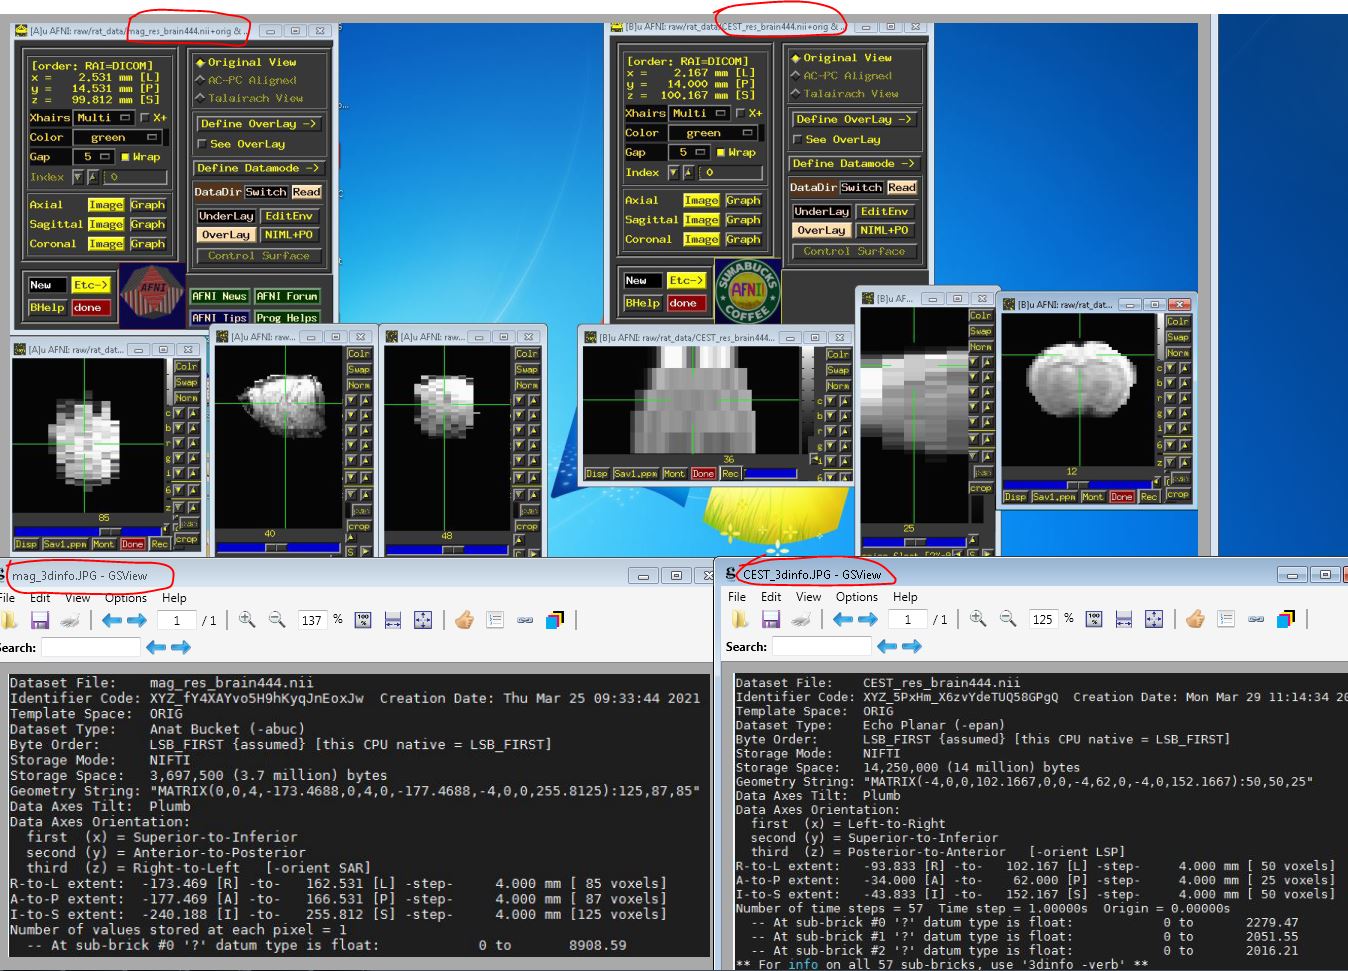Click Sumabucks AFNI coffee logo in controller B

(x=747, y=291)
